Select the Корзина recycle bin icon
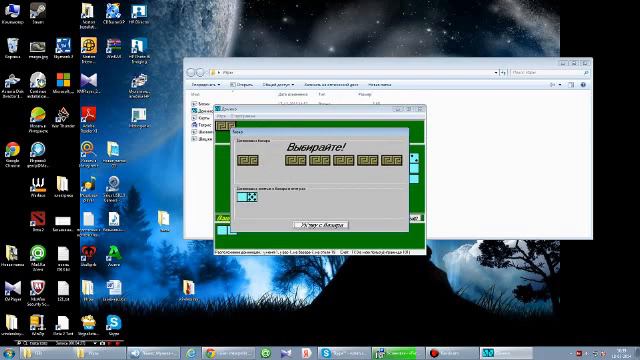Viewport: 640px width, 360px height. click(x=12, y=48)
